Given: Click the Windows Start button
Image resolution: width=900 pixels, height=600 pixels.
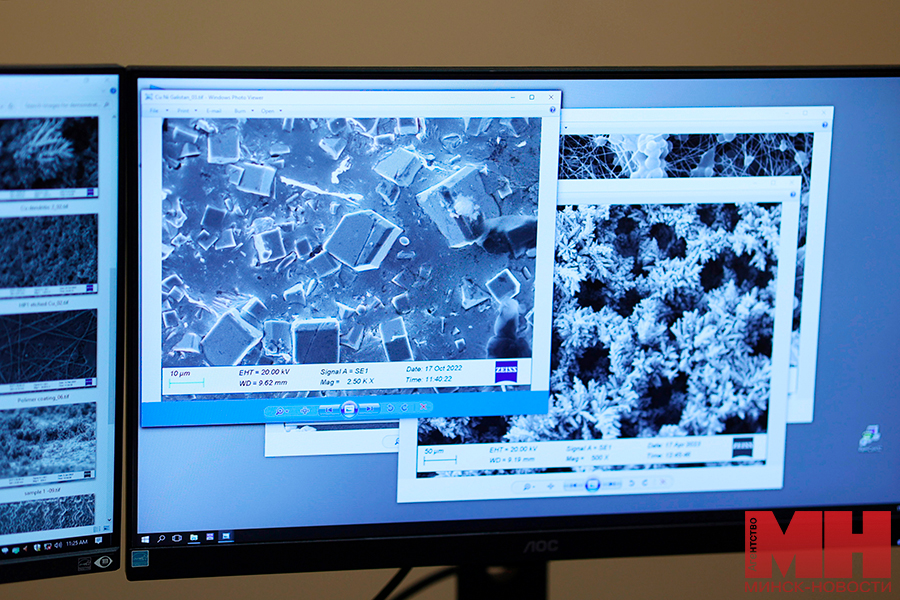Looking at the screenshot, I should pyautogui.click(x=146, y=538).
